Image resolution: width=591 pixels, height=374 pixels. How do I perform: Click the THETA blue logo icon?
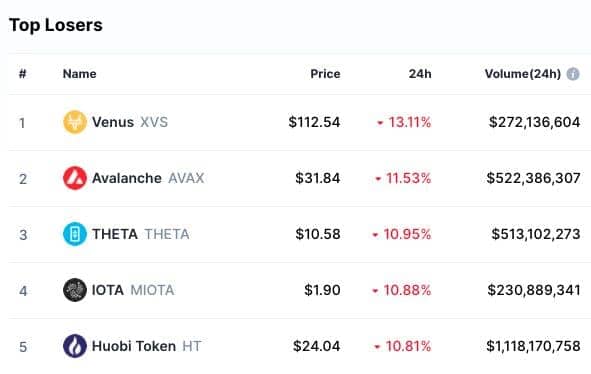tap(75, 234)
